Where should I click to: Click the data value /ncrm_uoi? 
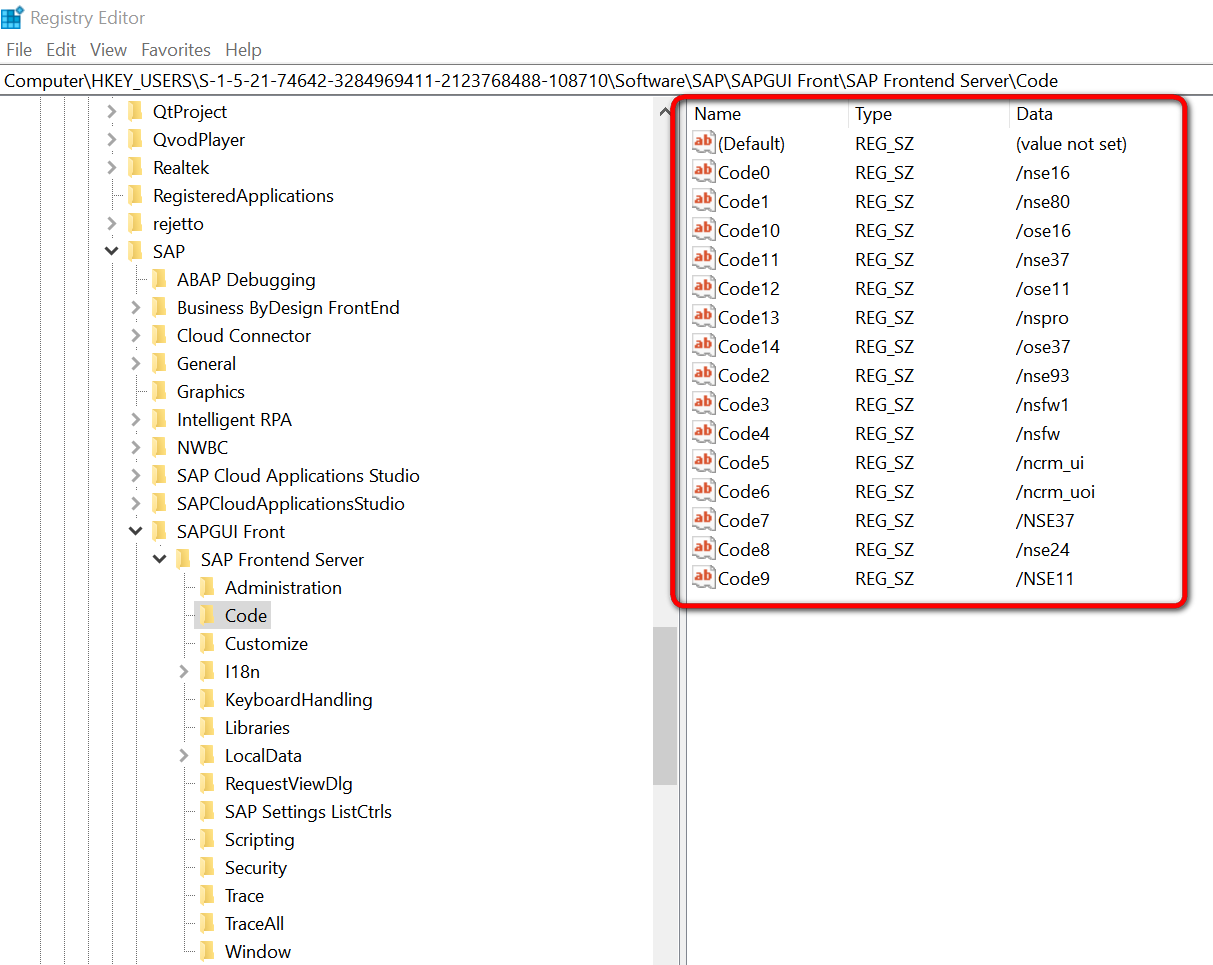[1055, 492]
